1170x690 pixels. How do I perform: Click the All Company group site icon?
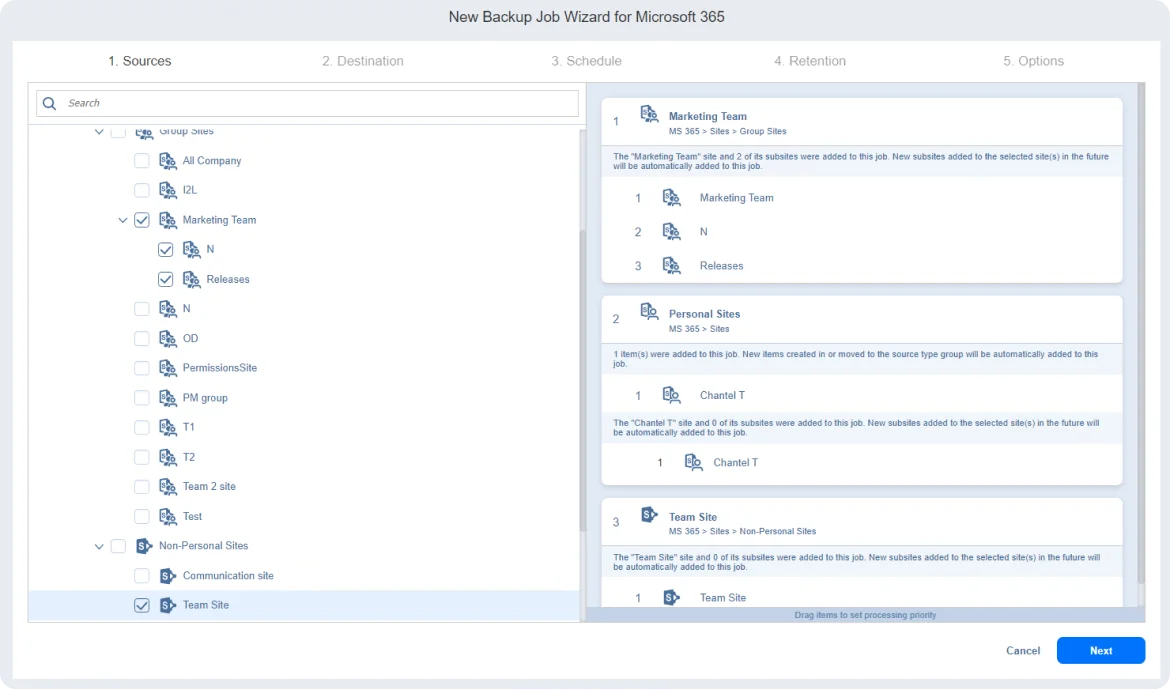pos(168,161)
